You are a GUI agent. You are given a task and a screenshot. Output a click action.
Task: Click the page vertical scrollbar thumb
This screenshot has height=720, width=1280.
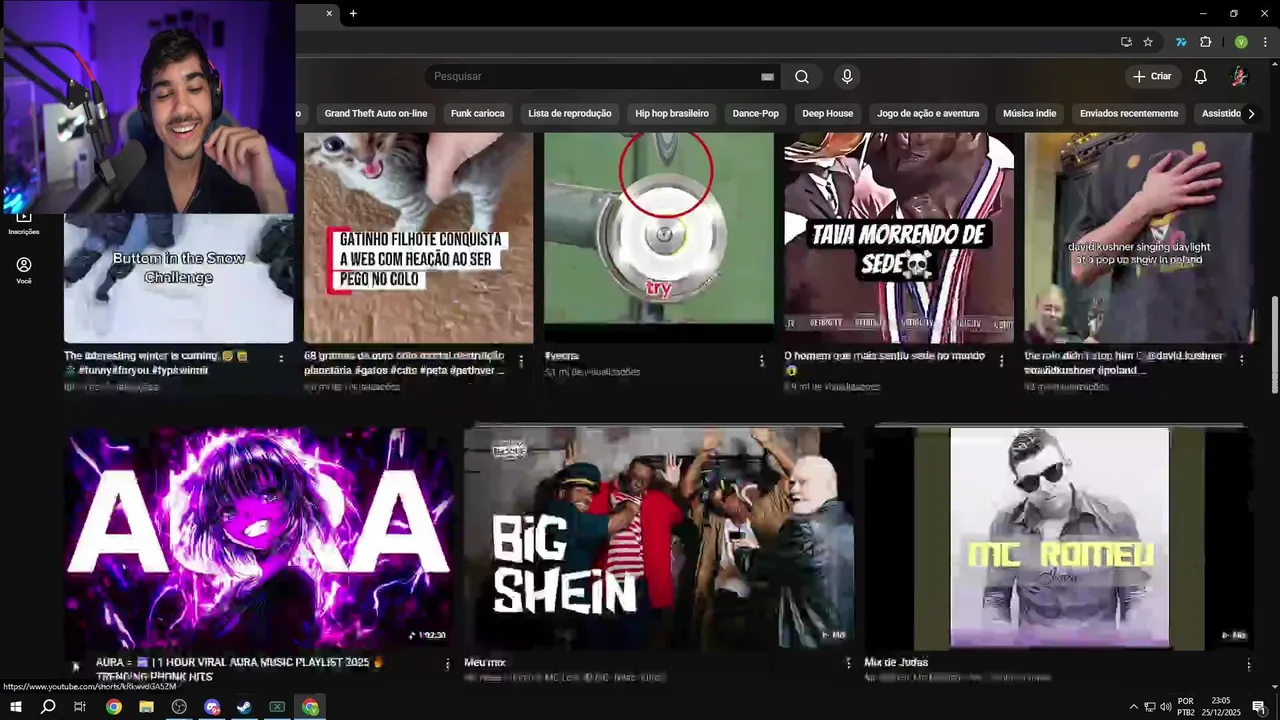[x=1274, y=345]
